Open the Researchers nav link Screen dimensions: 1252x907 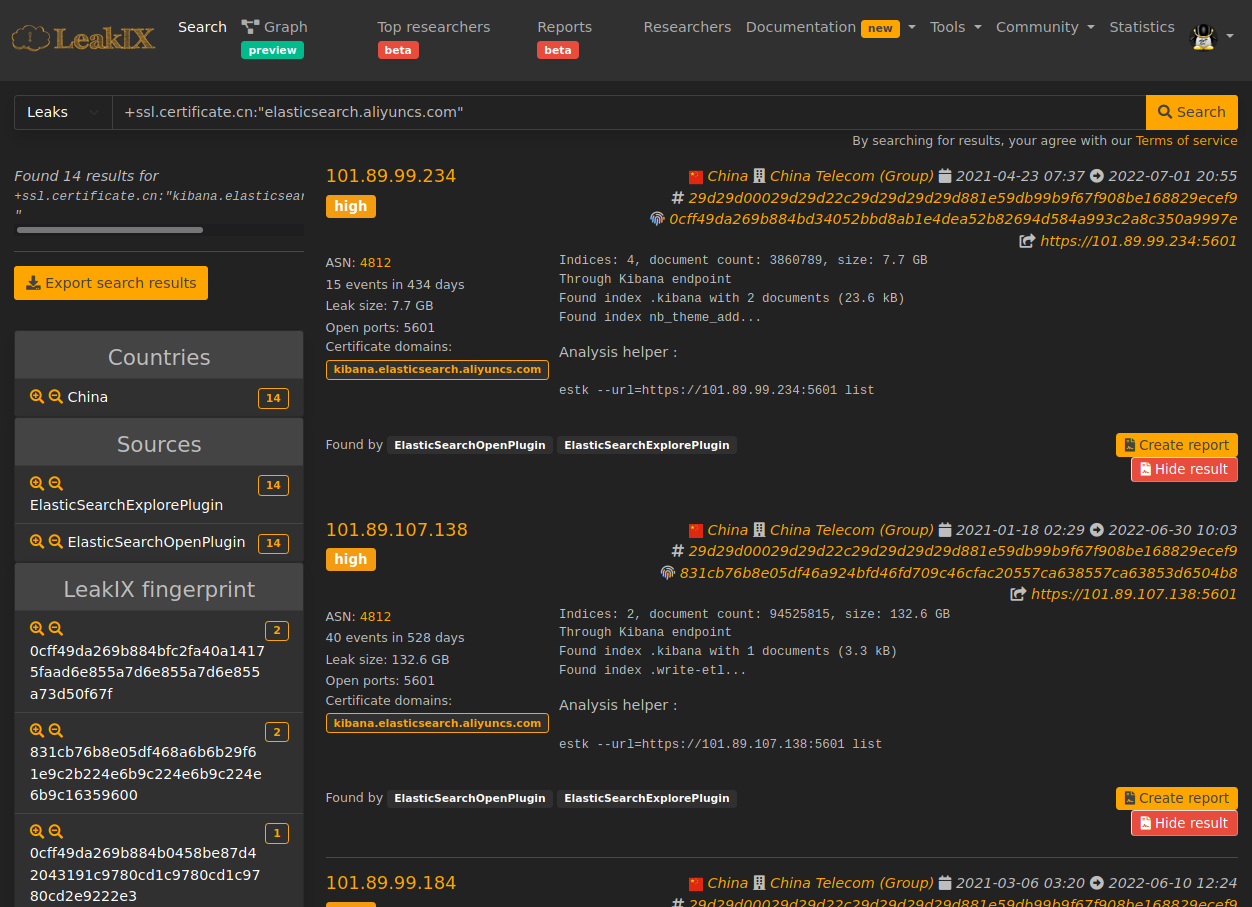coord(687,27)
